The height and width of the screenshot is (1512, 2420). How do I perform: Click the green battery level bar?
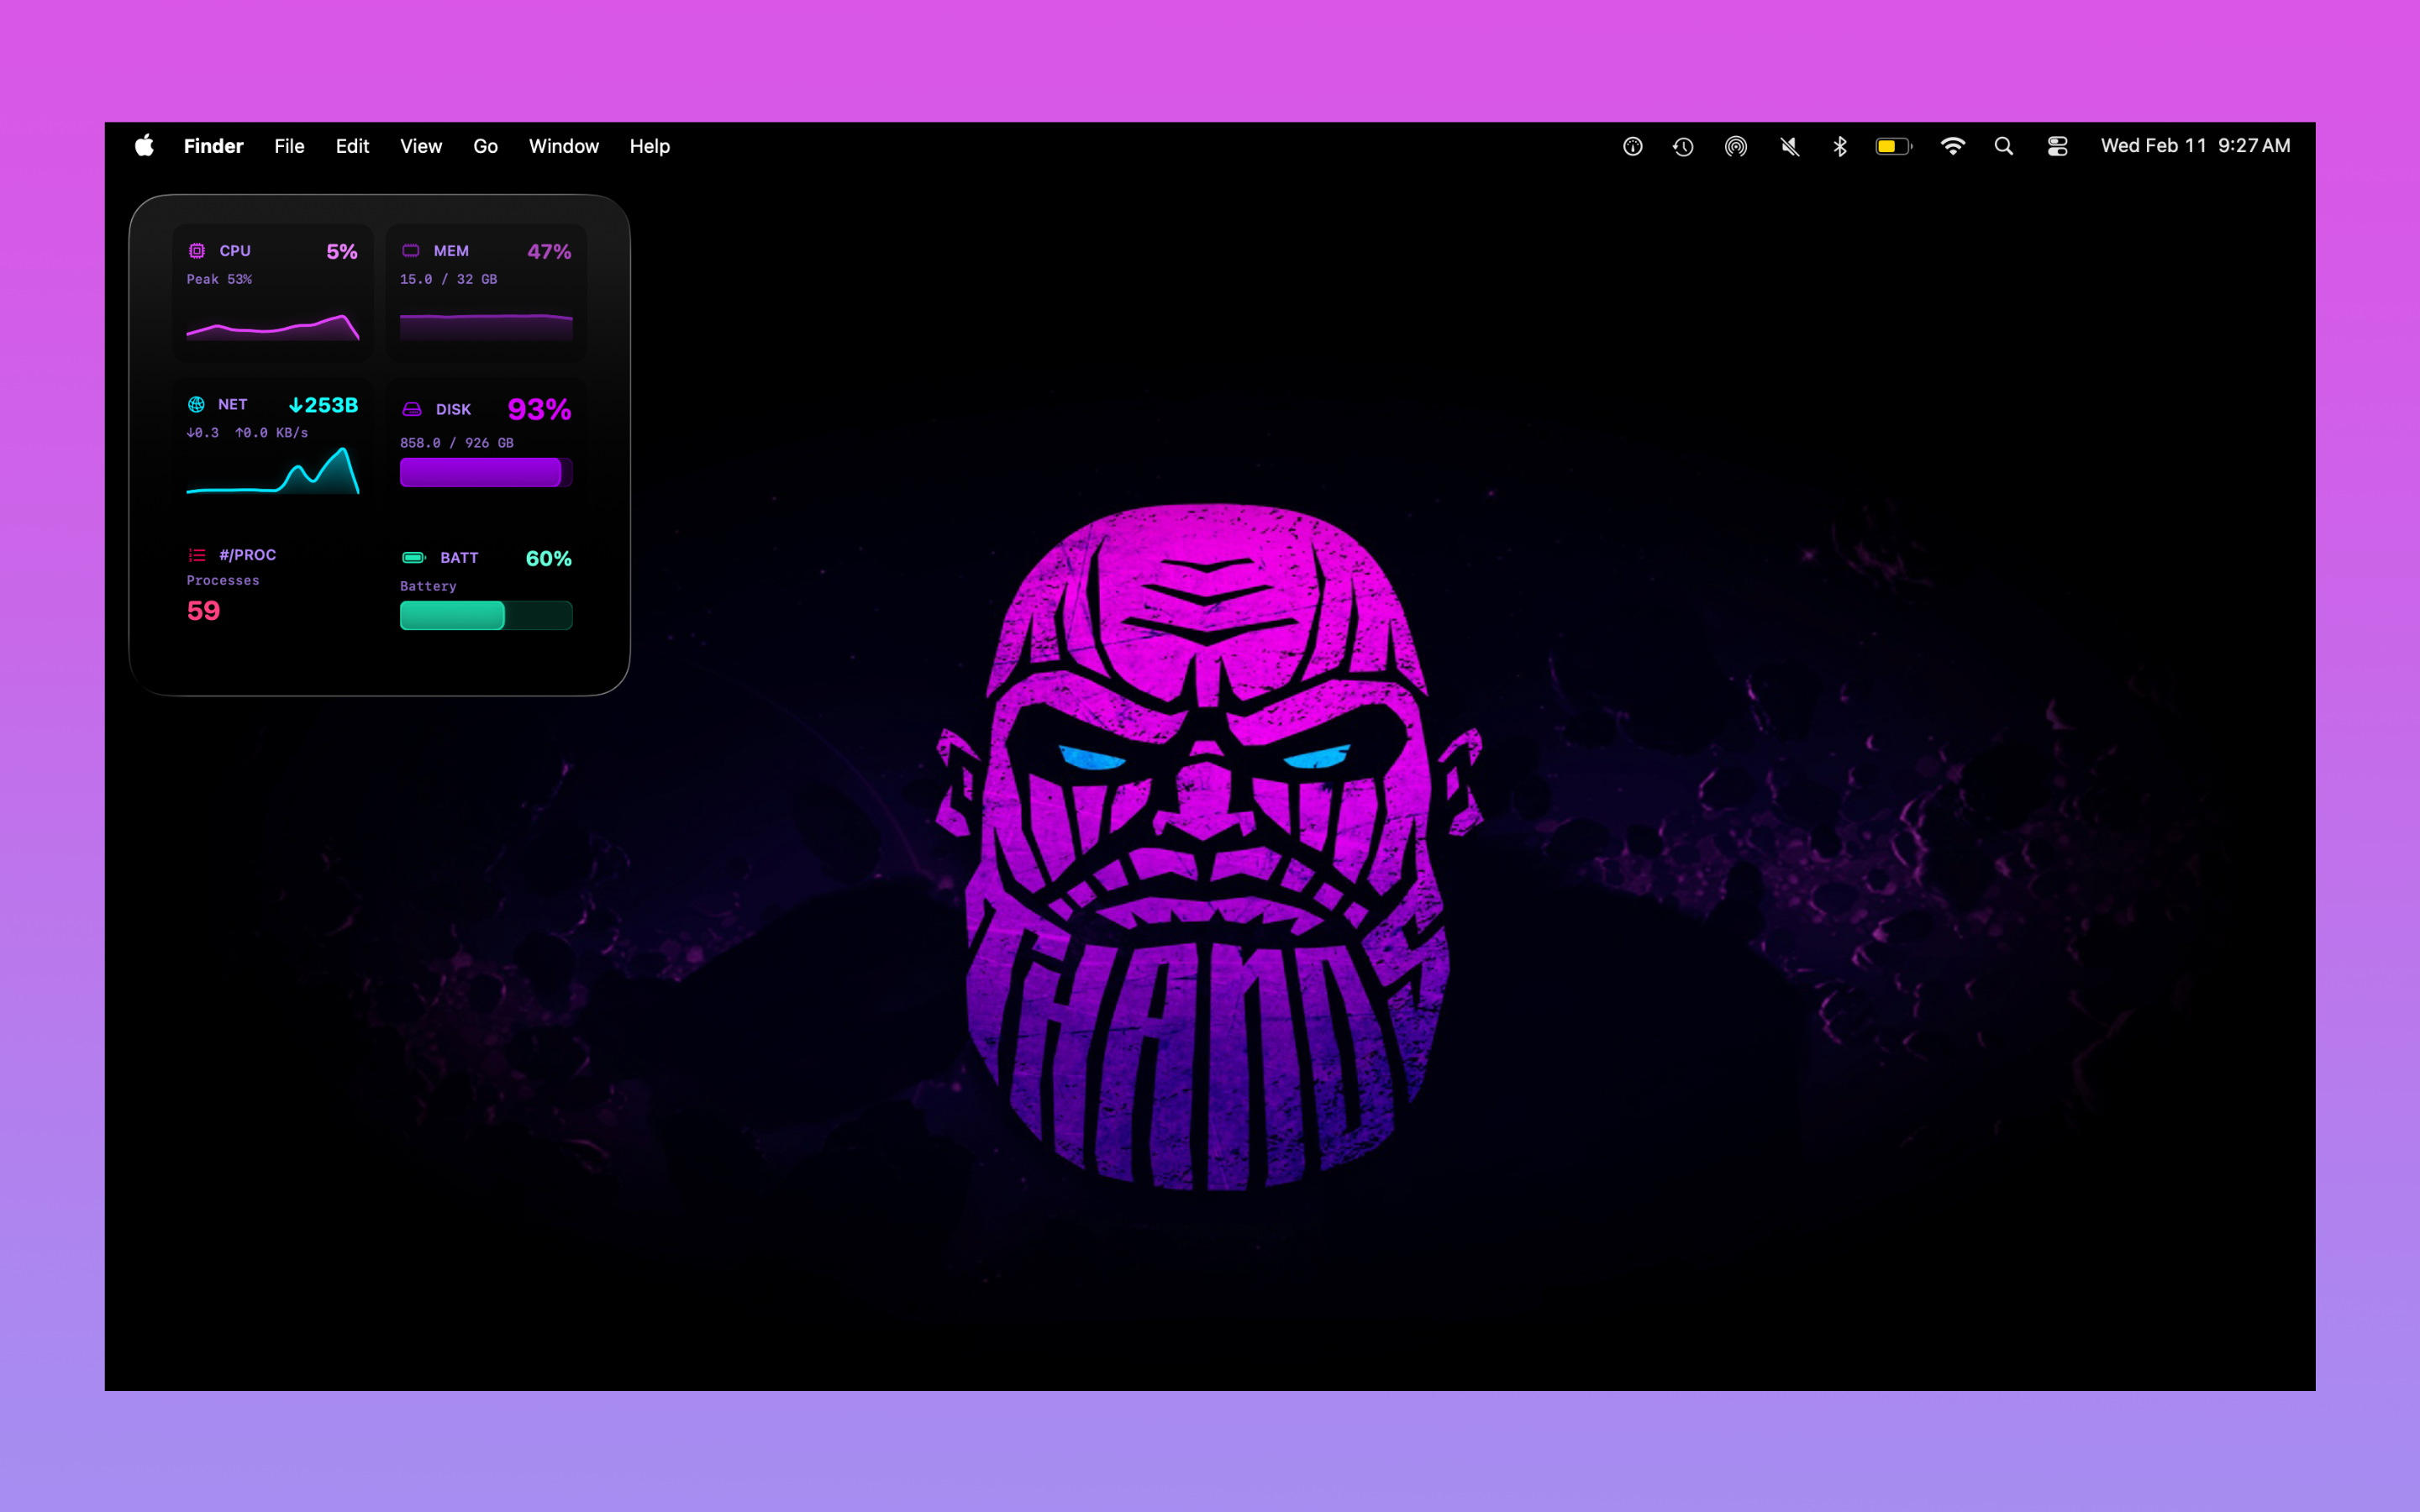(485, 615)
